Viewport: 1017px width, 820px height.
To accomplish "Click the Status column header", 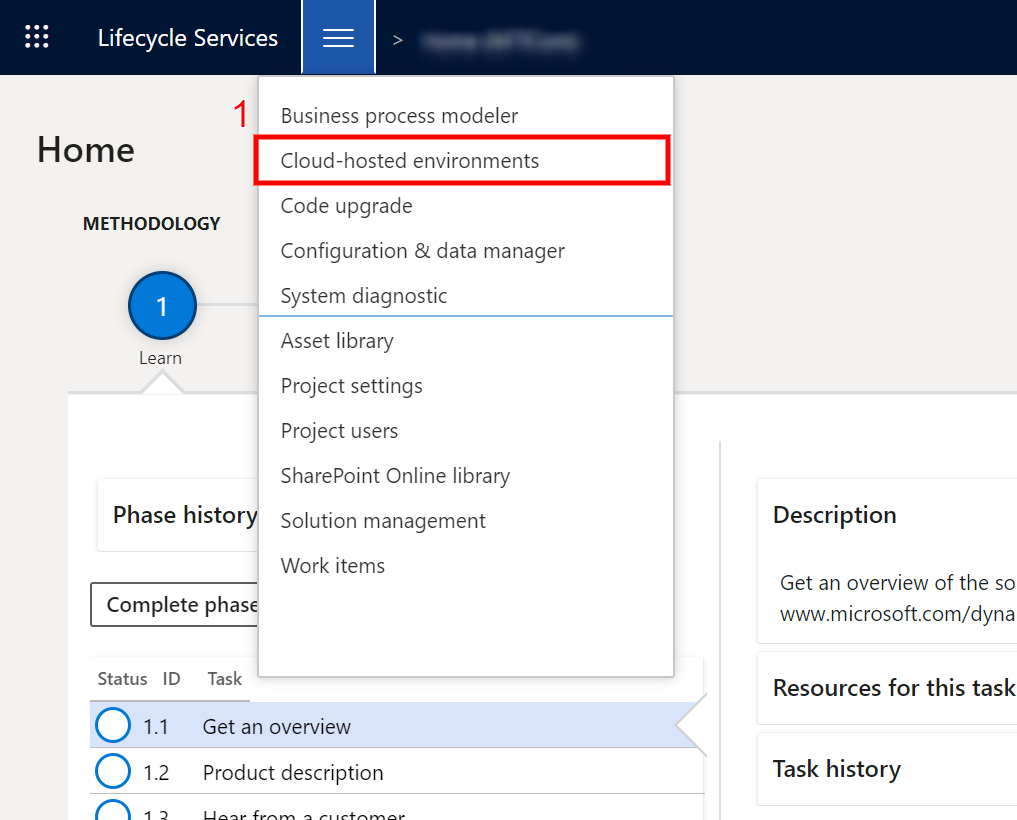I will 122,679.
